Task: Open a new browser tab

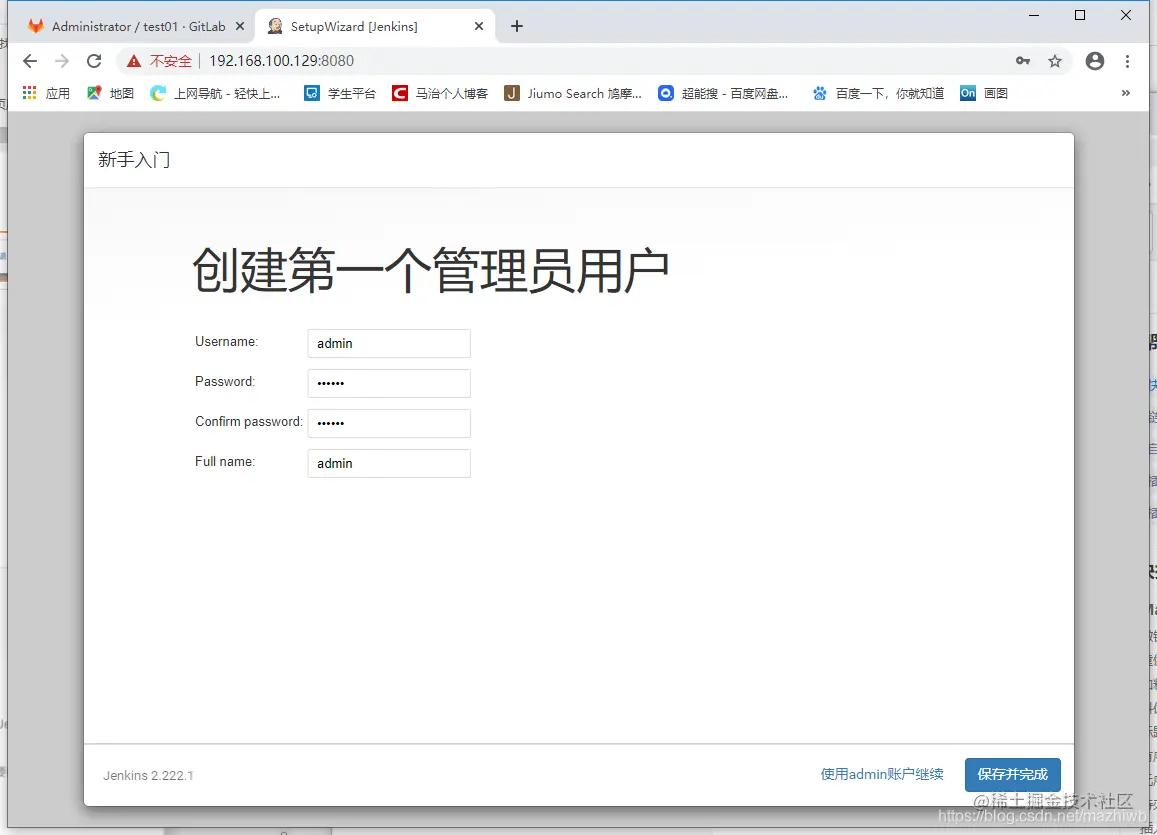Action: [x=516, y=25]
